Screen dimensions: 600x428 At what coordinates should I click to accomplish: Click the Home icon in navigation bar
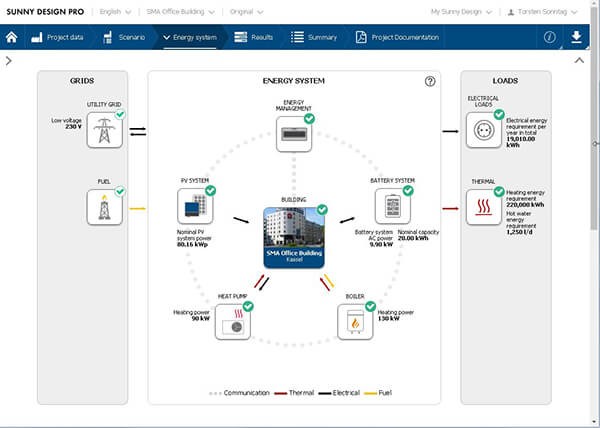pos(11,37)
